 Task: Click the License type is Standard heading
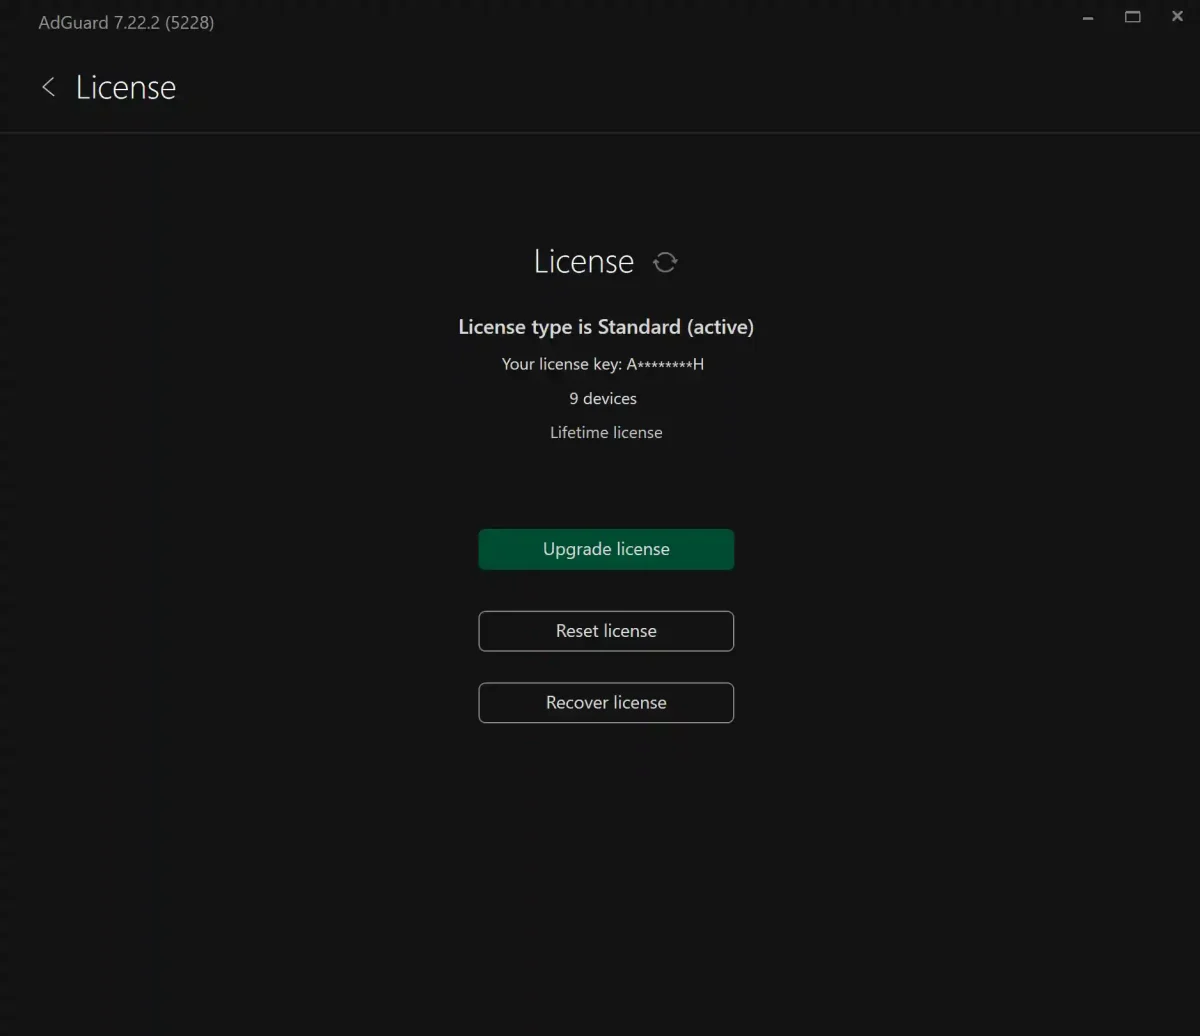pos(606,327)
